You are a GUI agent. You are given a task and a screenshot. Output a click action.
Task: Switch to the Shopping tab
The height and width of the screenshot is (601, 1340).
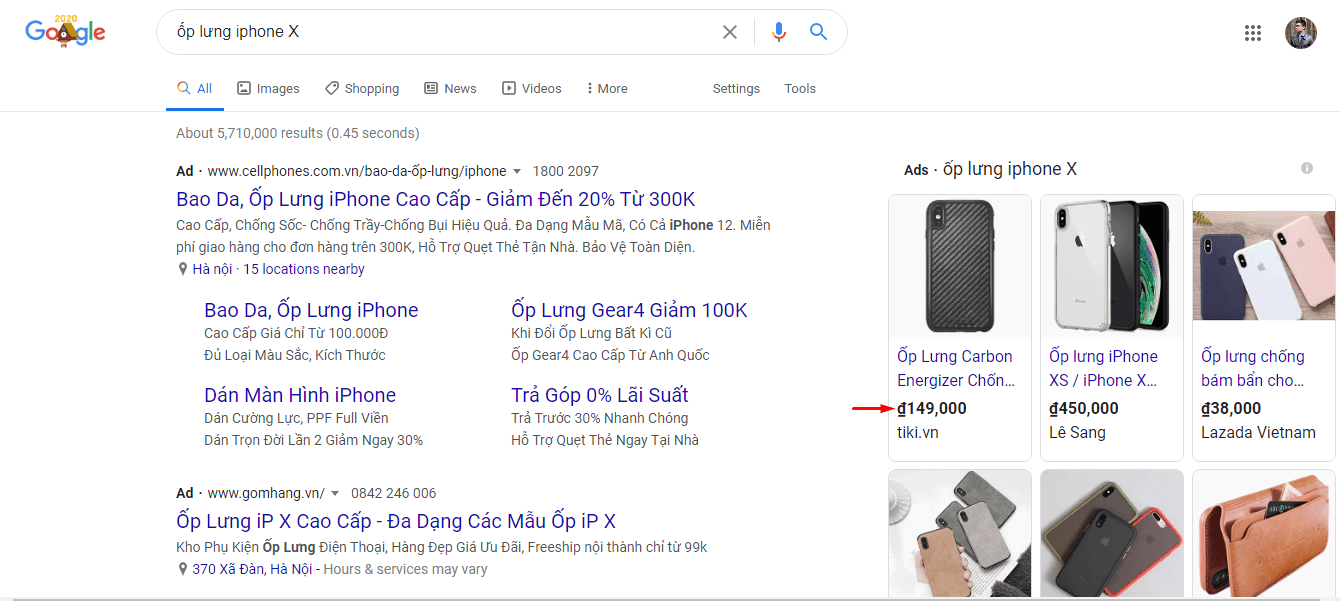pyautogui.click(x=362, y=88)
